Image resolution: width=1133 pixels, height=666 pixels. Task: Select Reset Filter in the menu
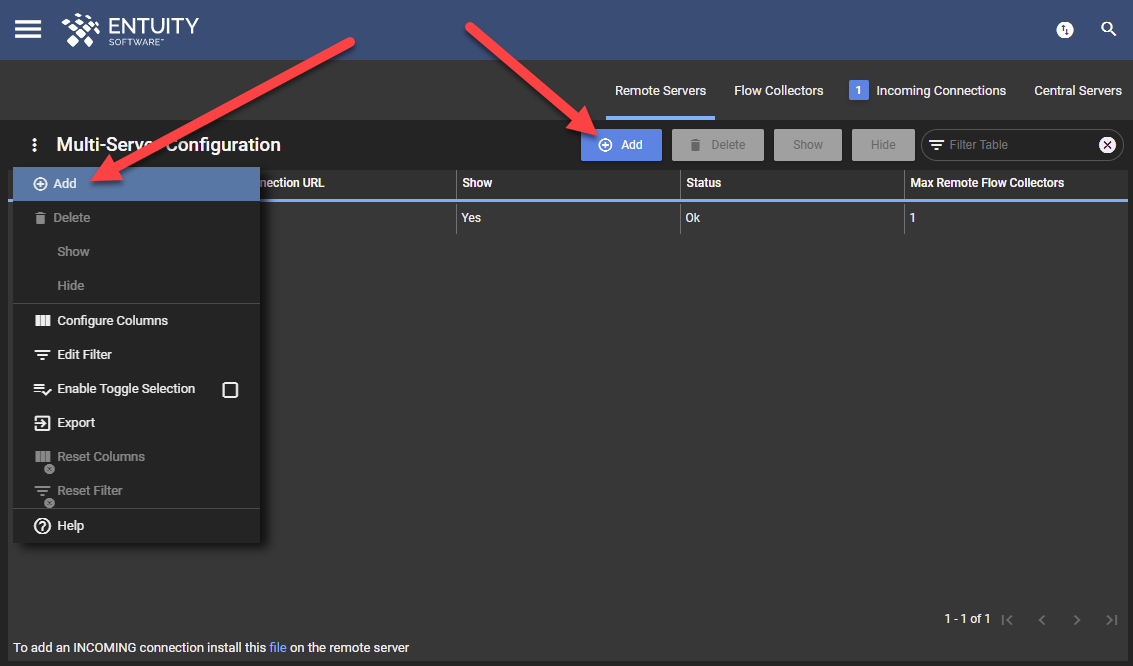(137, 490)
